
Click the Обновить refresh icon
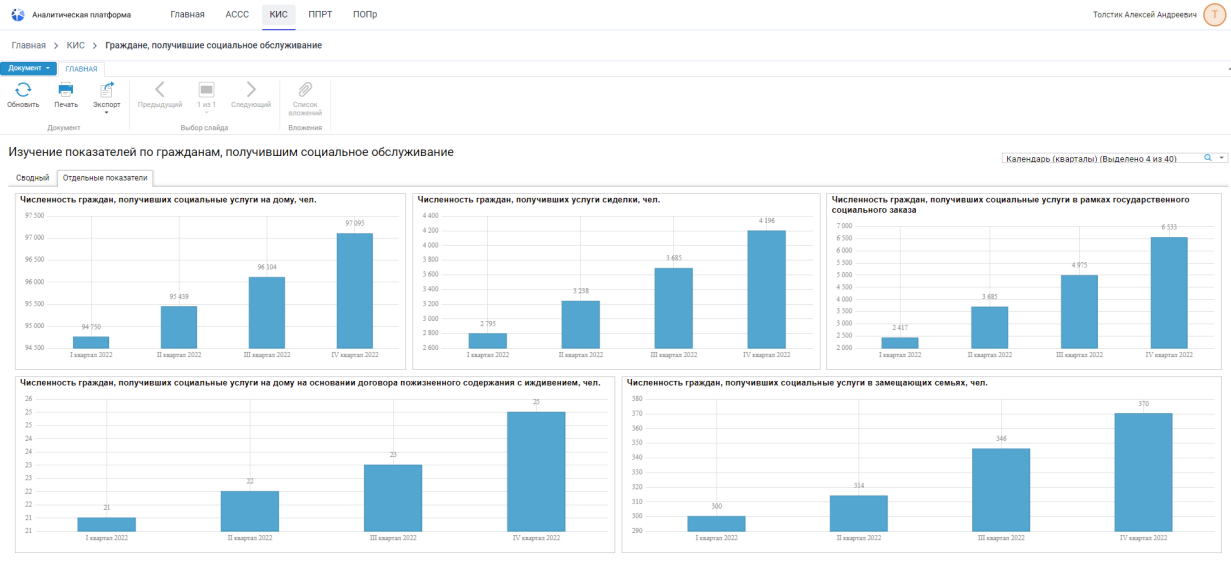23,90
